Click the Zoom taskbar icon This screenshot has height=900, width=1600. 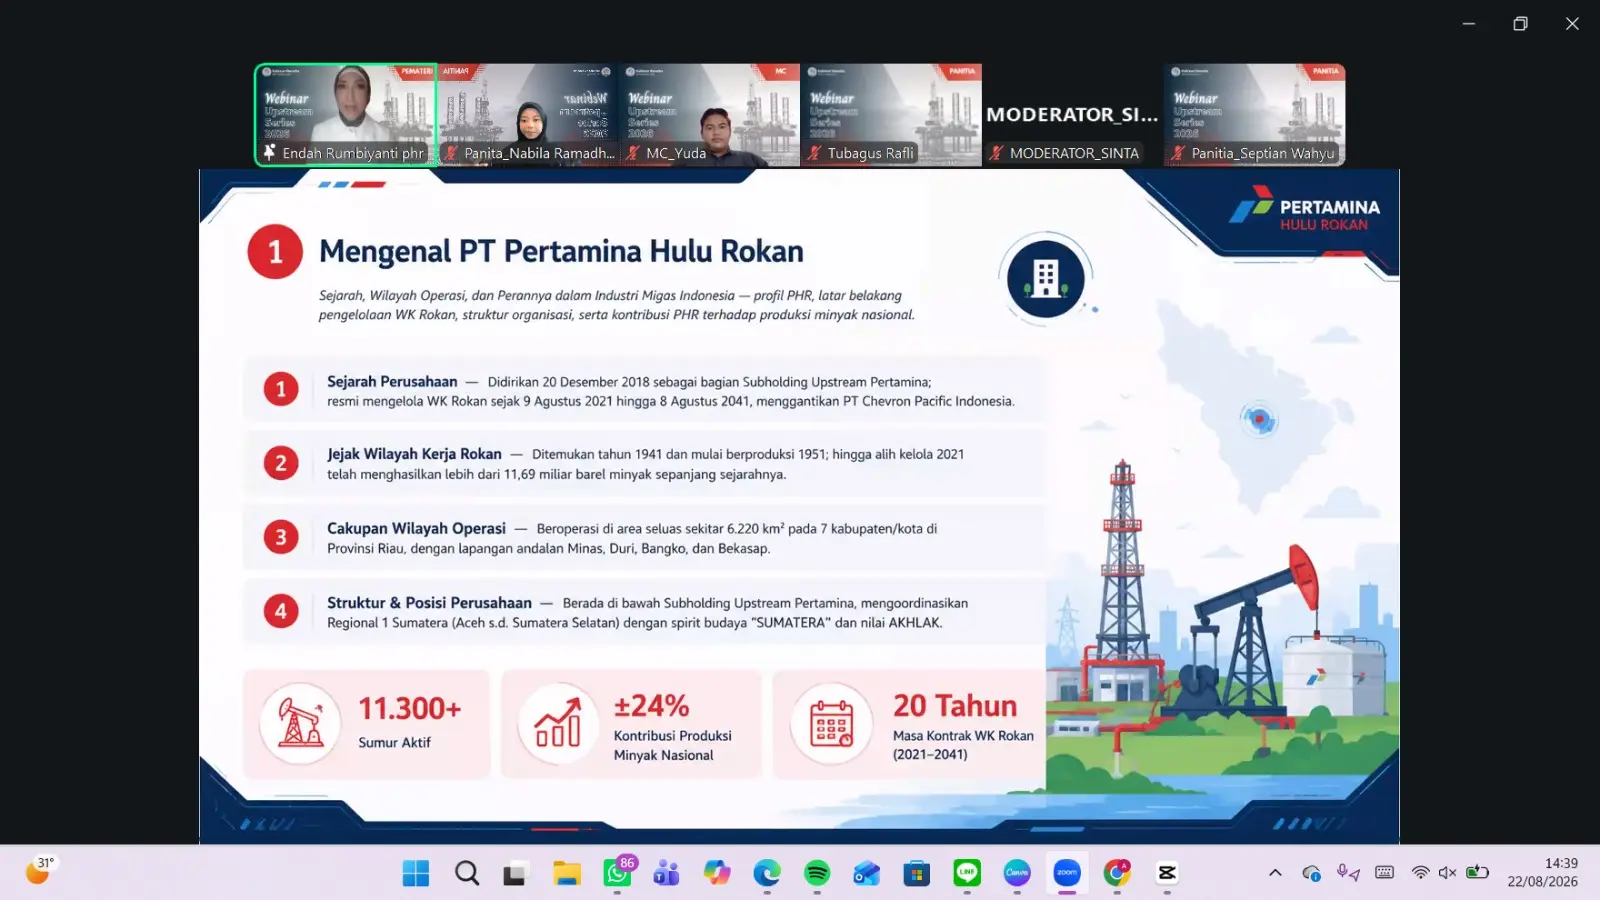(1067, 873)
